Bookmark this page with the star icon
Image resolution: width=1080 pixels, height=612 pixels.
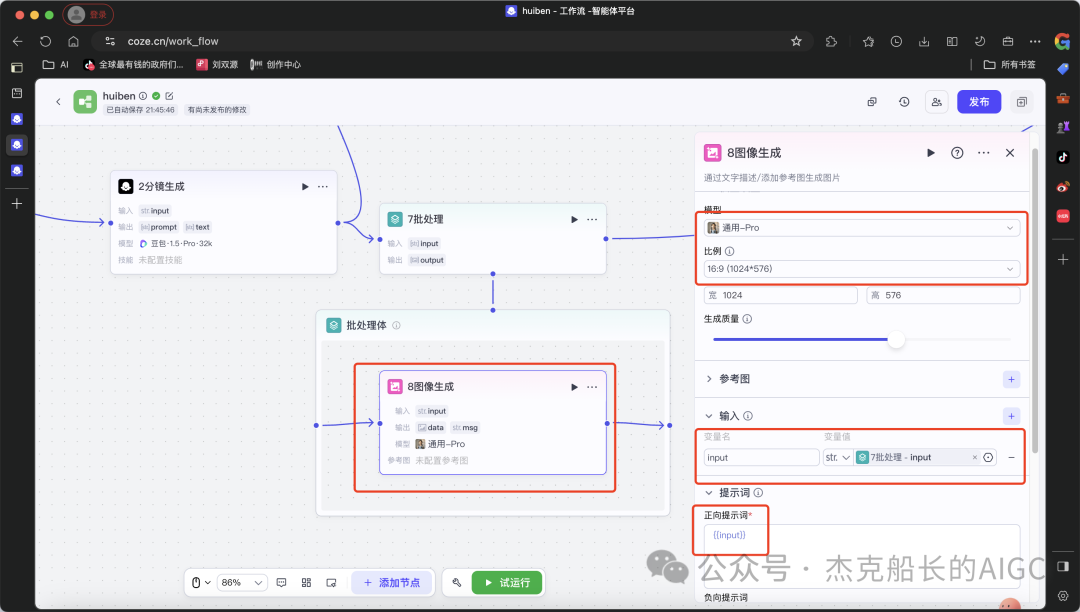796,41
